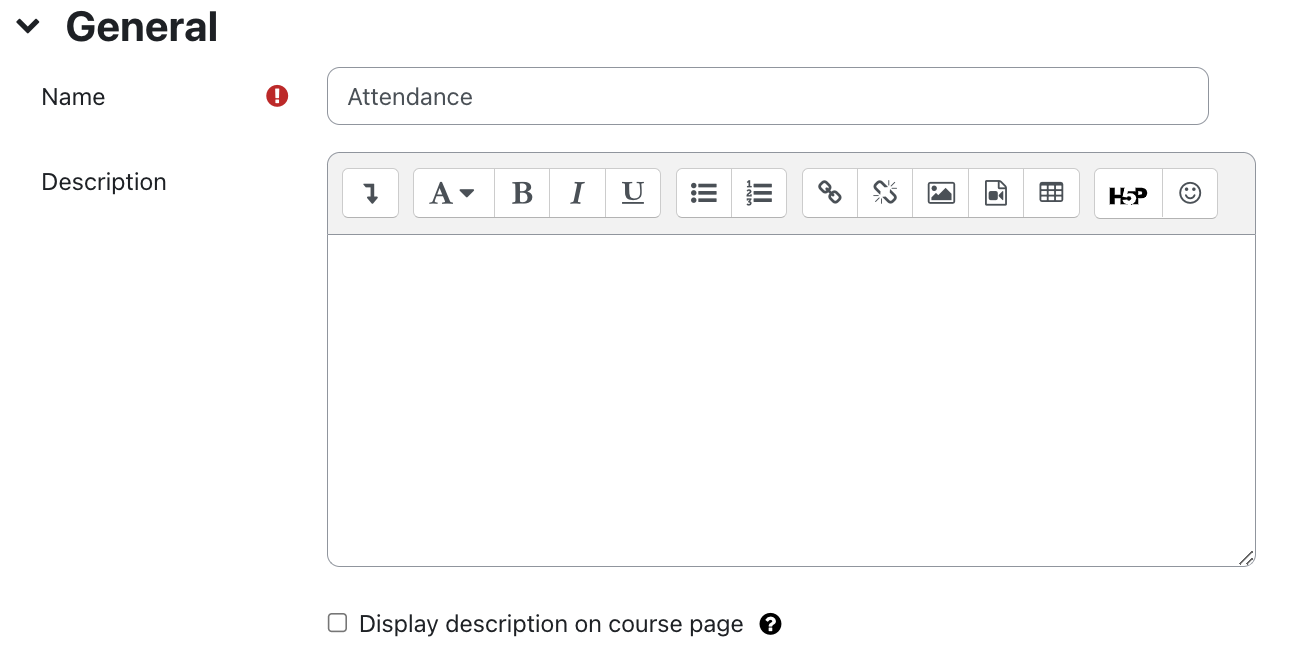Open the emoticon picker
1290x662 pixels.
(x=1189, y=193)
